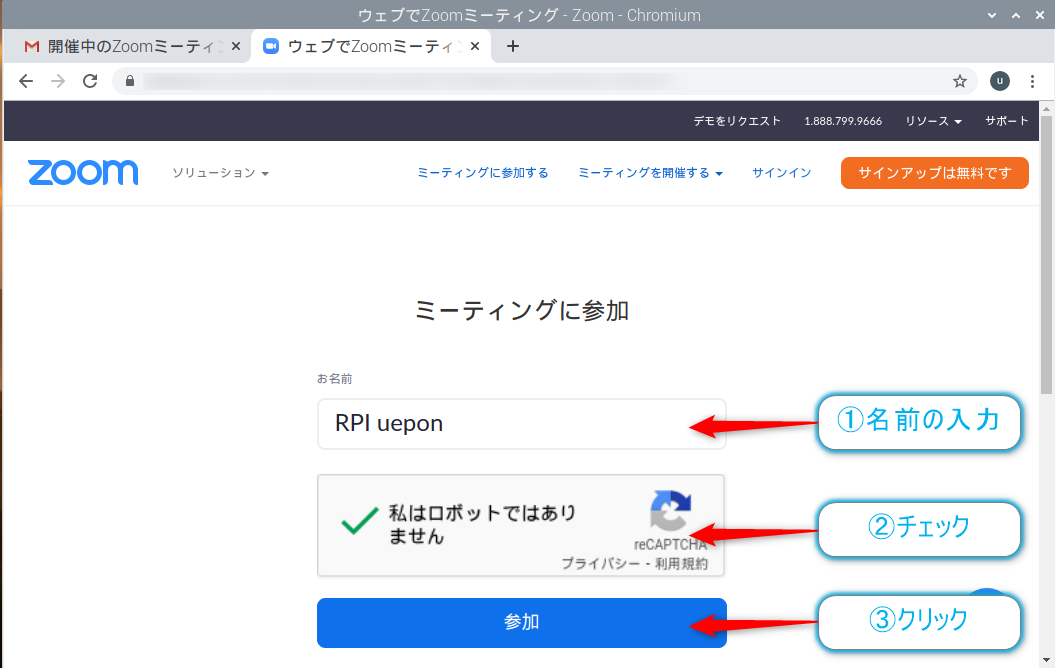Go back to the previous page
Image resolution: width=1055 pixels, height=668 pixels.
pos(26,81)
